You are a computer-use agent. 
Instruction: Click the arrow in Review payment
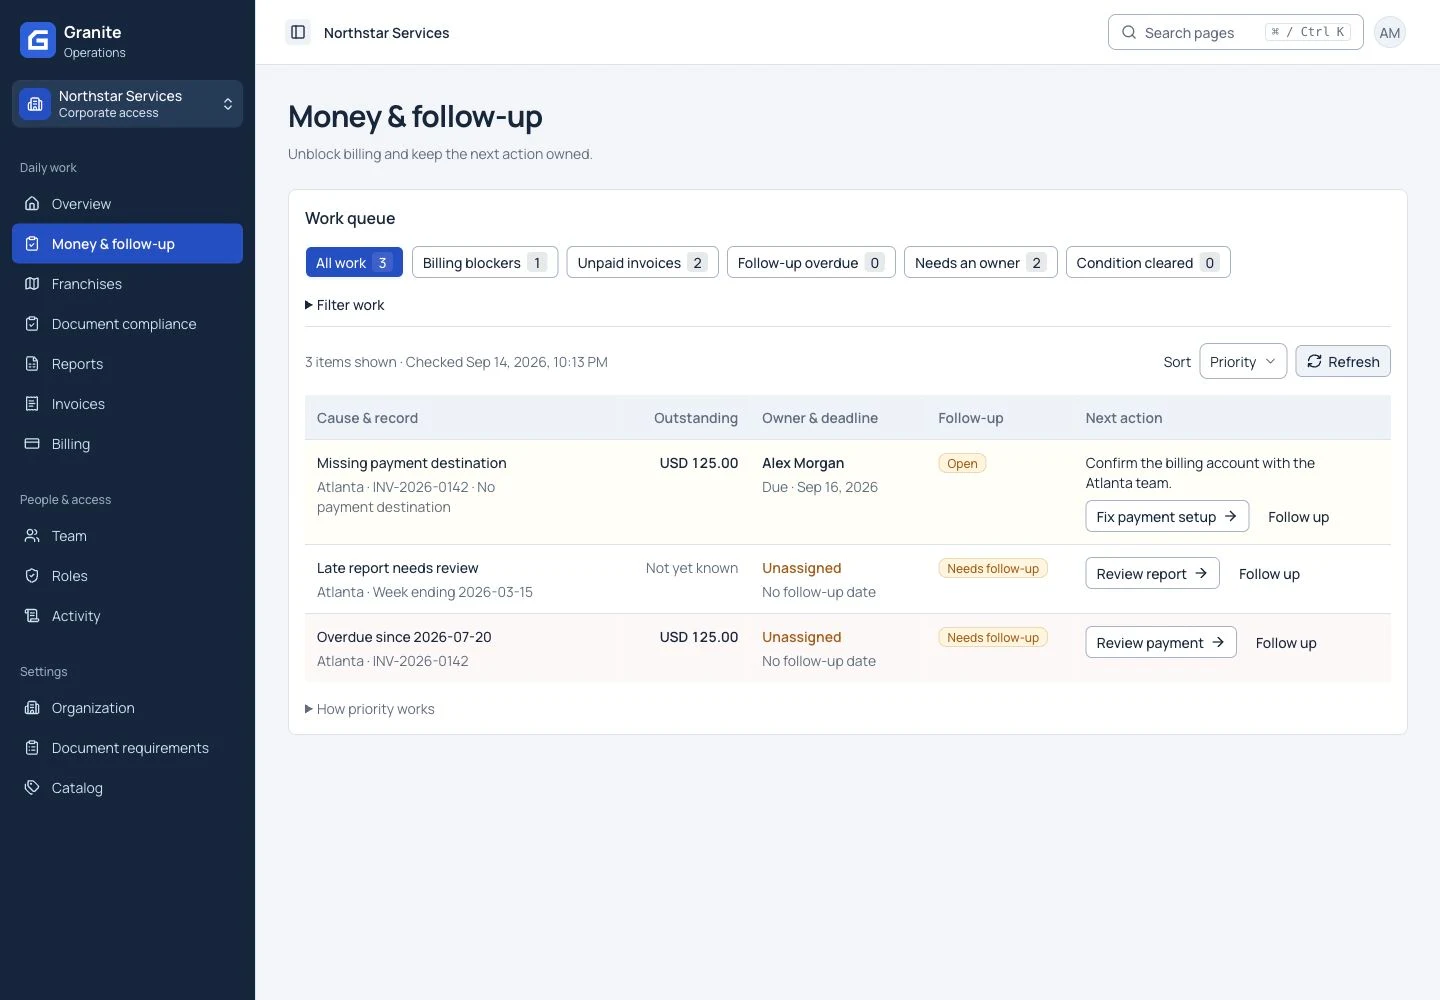[1218, 642]
